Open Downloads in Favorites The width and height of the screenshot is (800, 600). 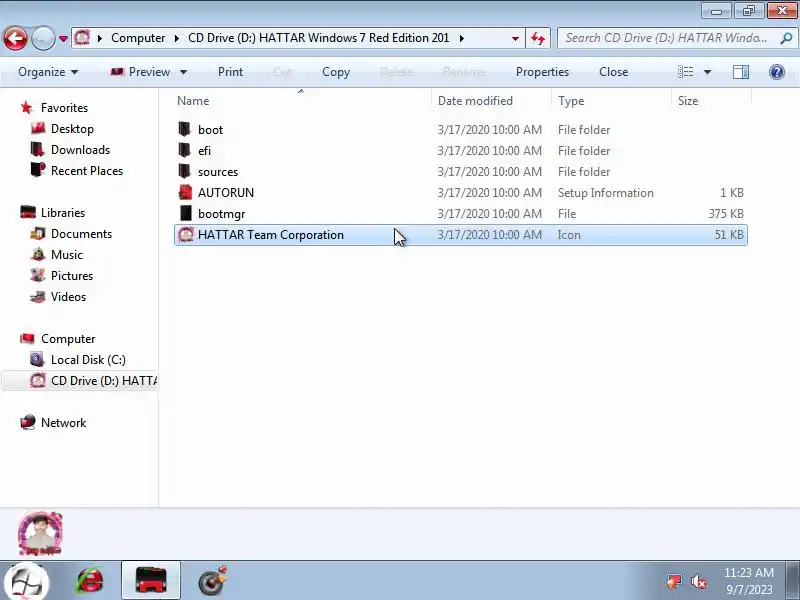[80, 149]
